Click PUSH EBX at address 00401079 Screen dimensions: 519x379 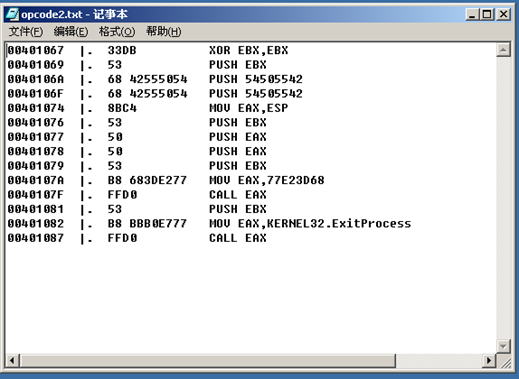pos(238,166)
